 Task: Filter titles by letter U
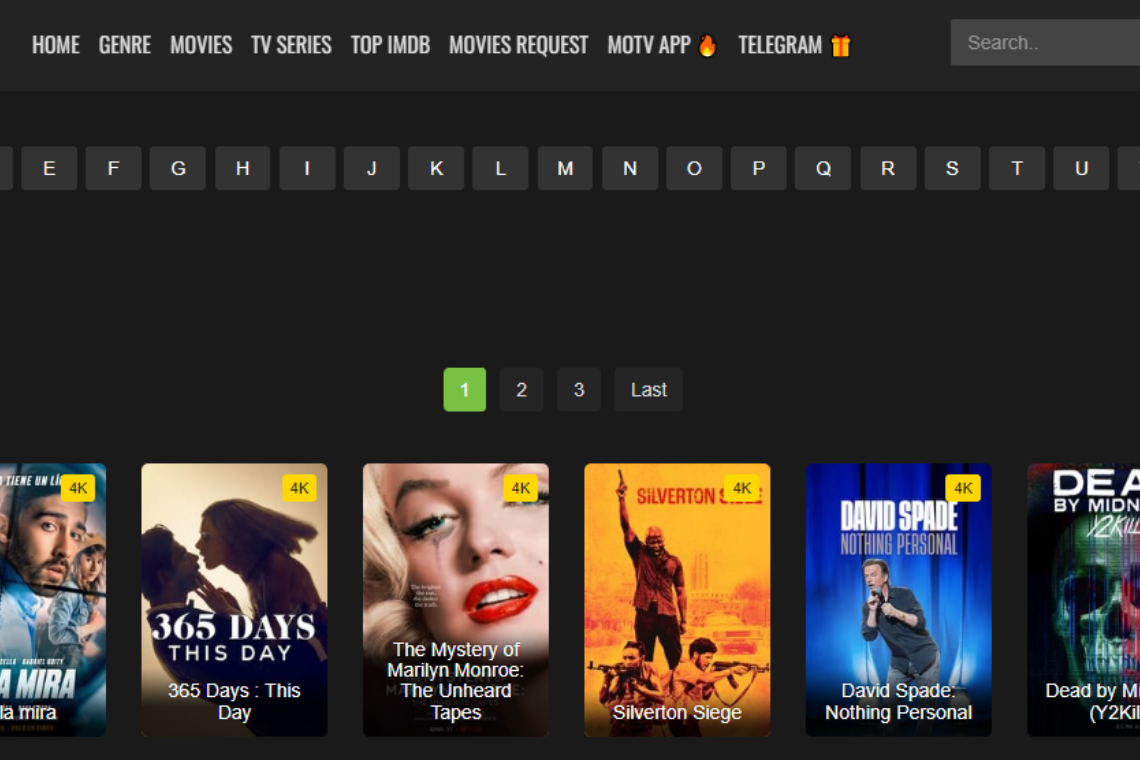pyautogui.click(x=1082, y=168)
